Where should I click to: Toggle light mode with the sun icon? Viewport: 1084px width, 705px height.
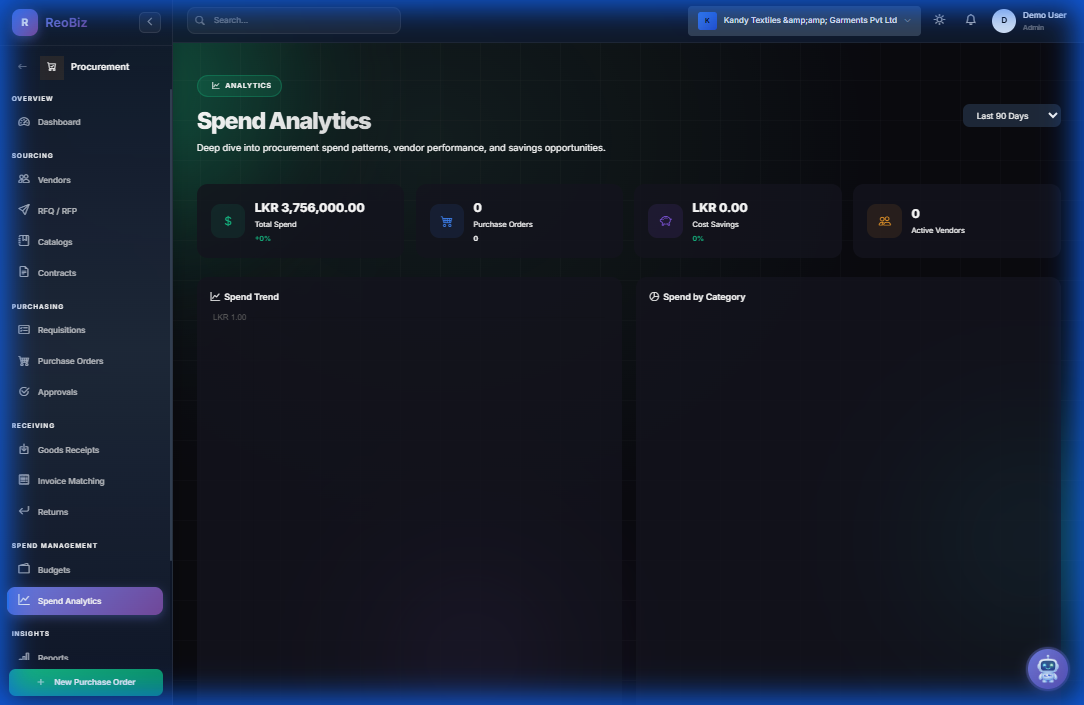point(938,19)
